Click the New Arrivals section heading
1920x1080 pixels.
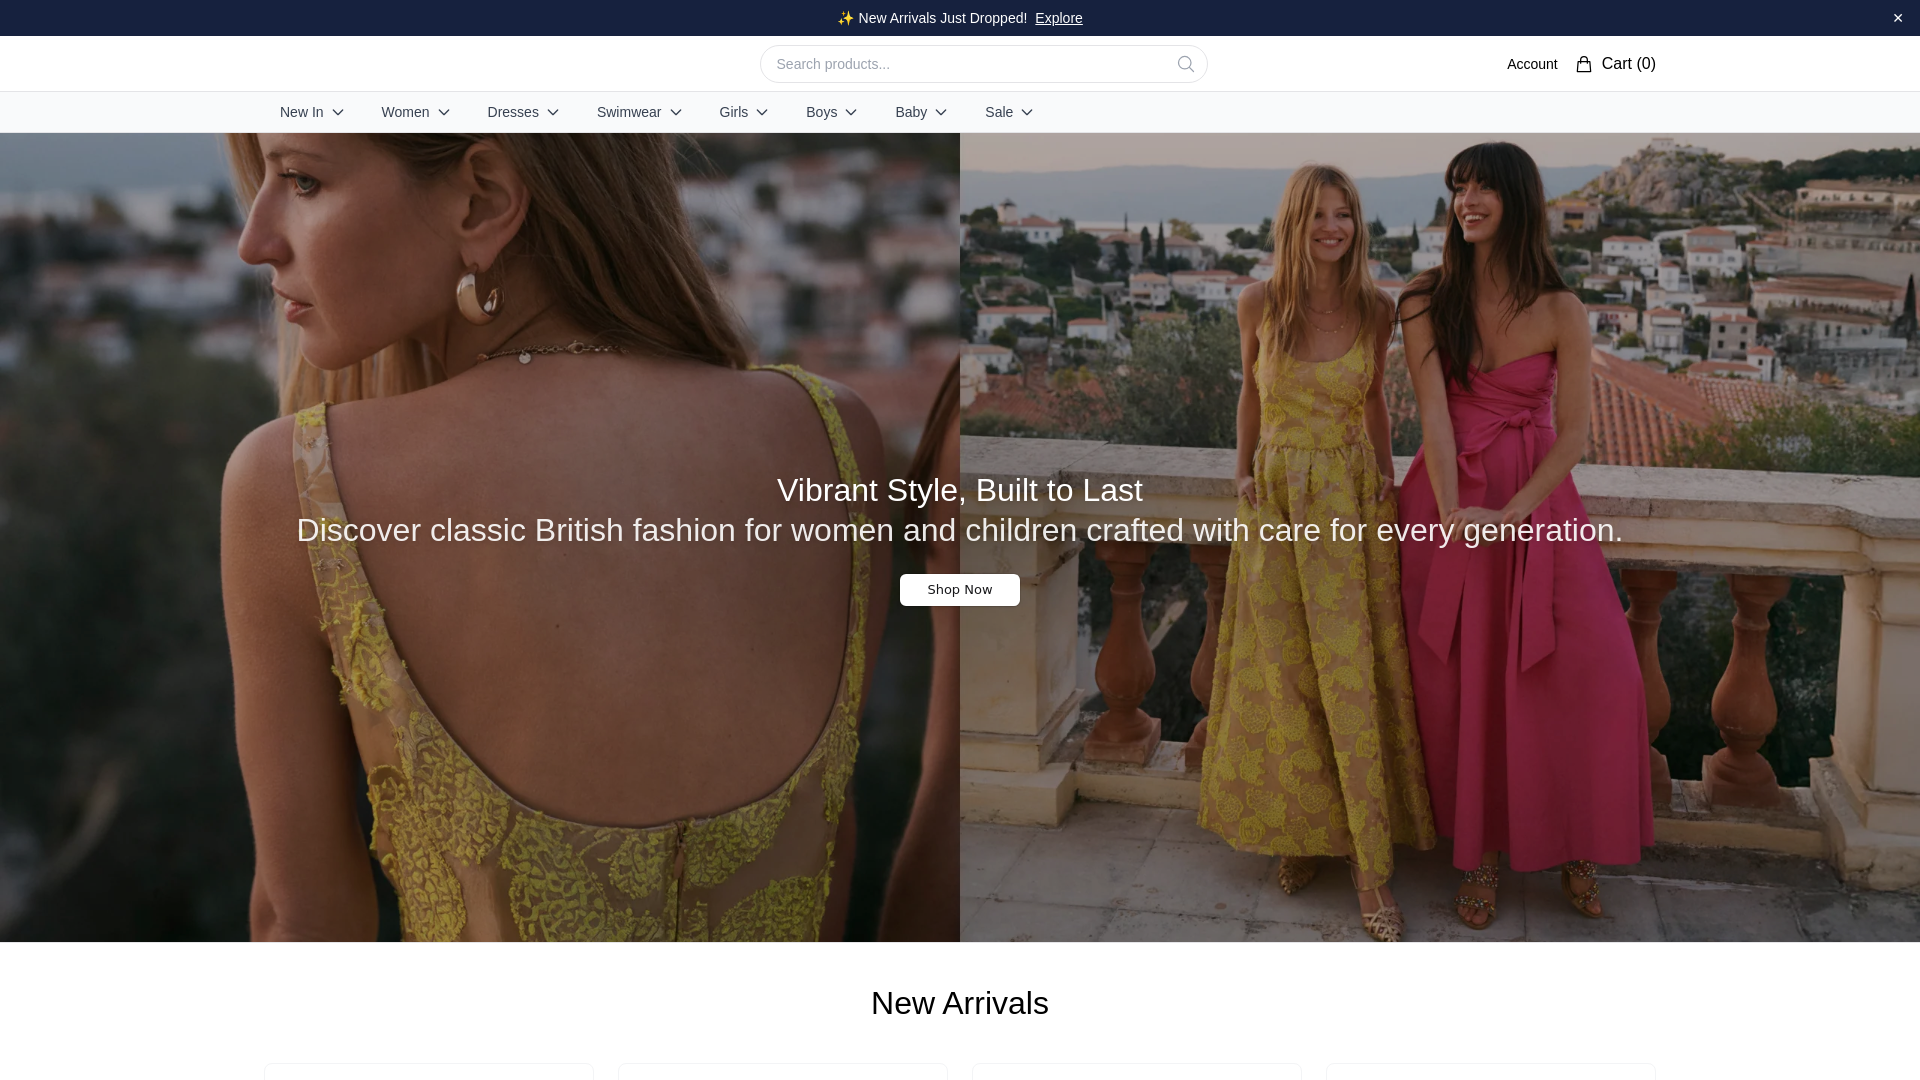click(960, 1003)
